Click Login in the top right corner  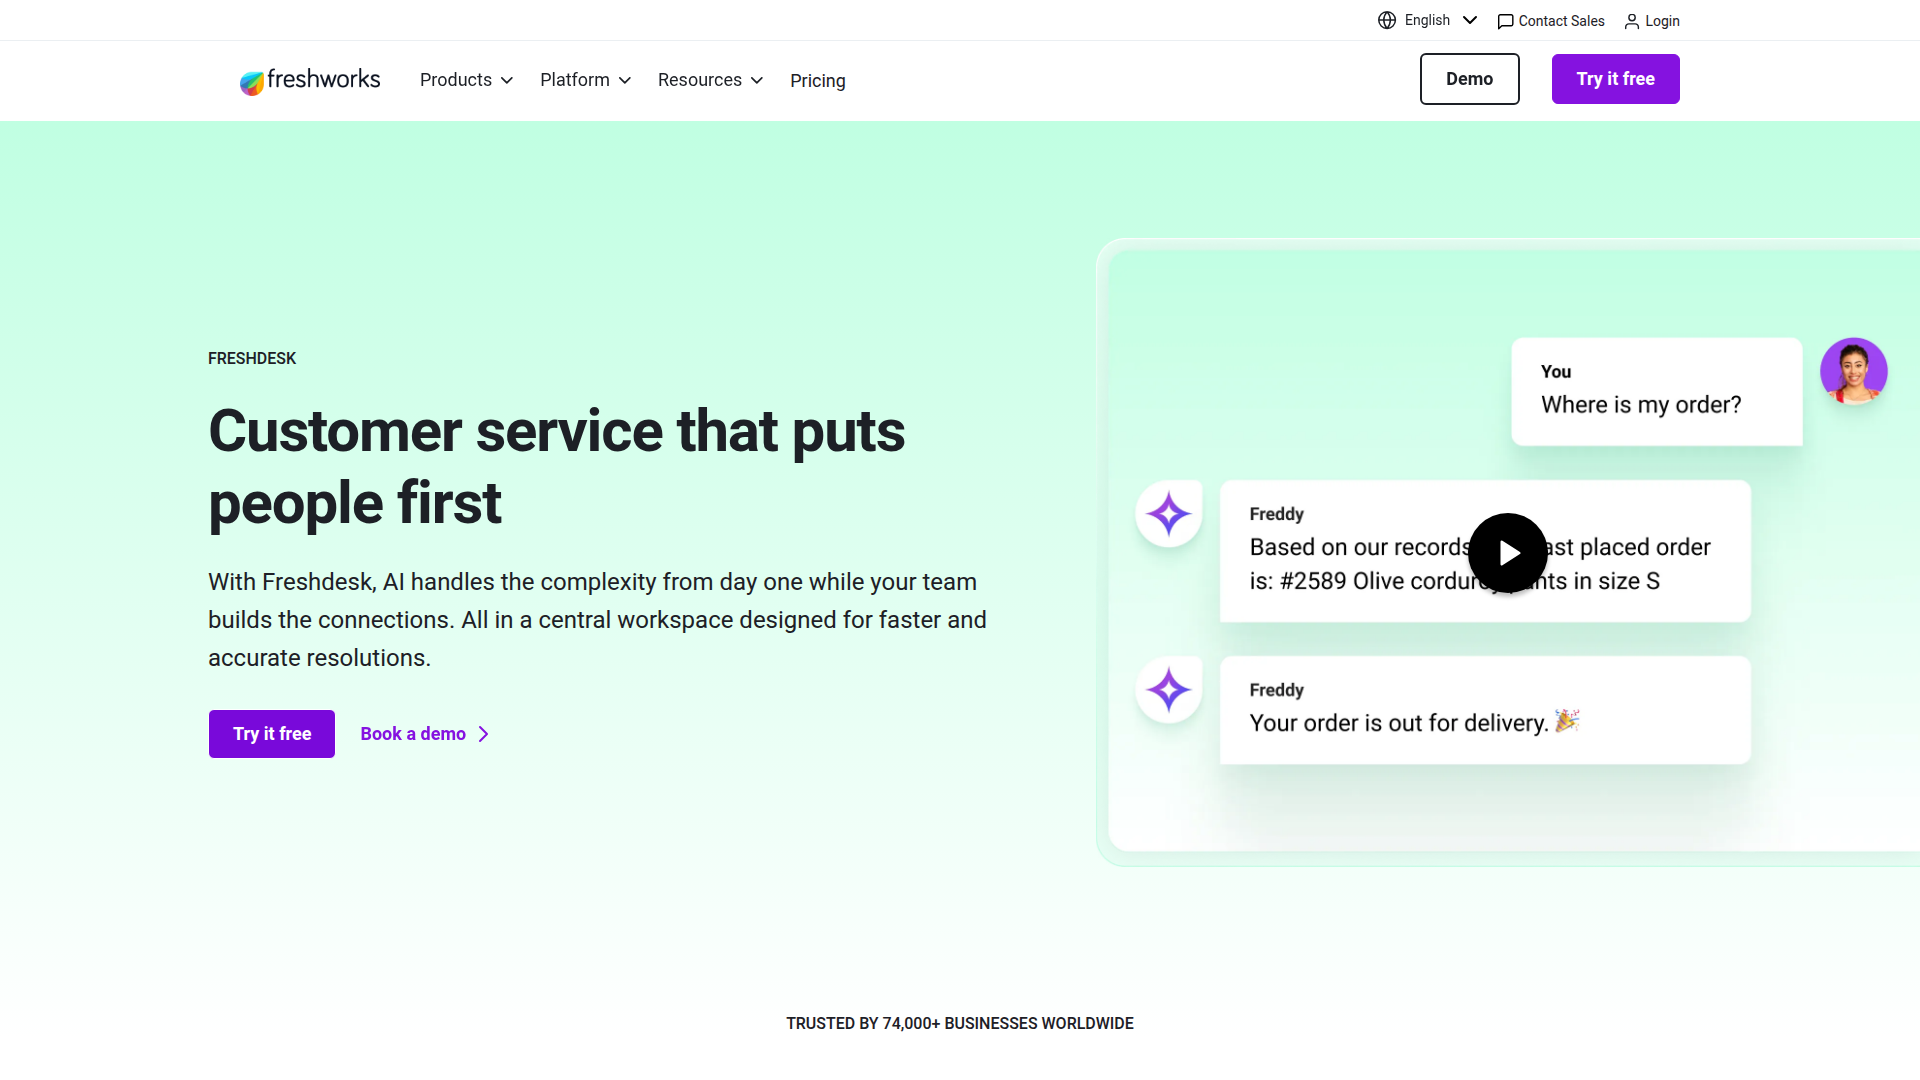(1661, 21)
